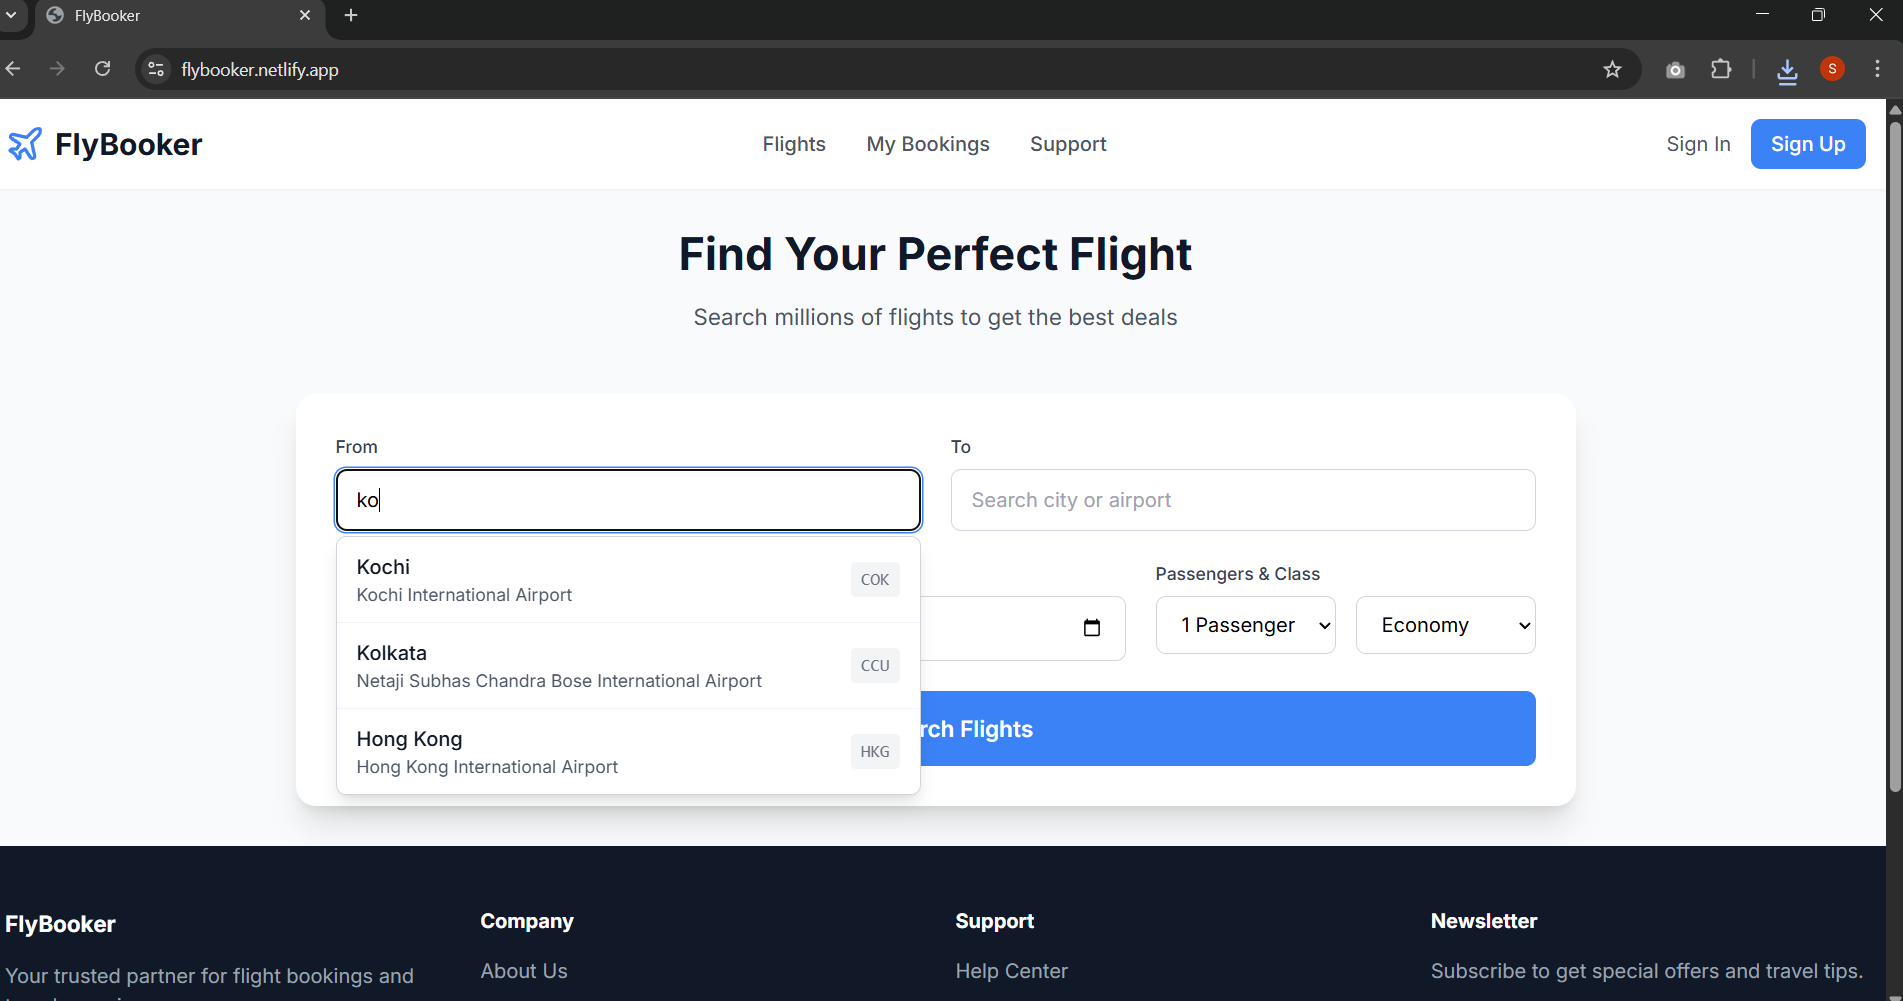Open the calendar icon in the date field
The height and width of the screenshot is (1001, 1903).
(1093, 628)
